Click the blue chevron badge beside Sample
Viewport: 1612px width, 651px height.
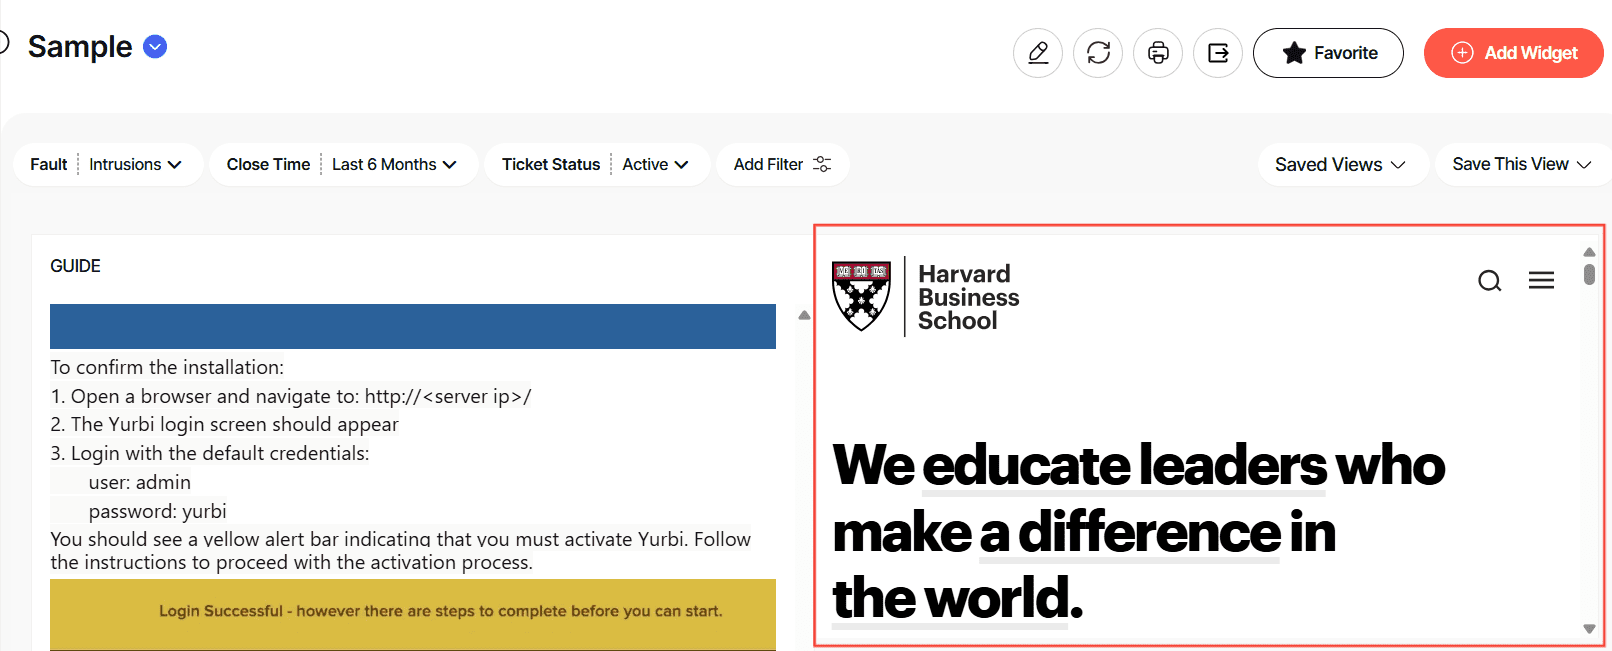coord(155,47)
